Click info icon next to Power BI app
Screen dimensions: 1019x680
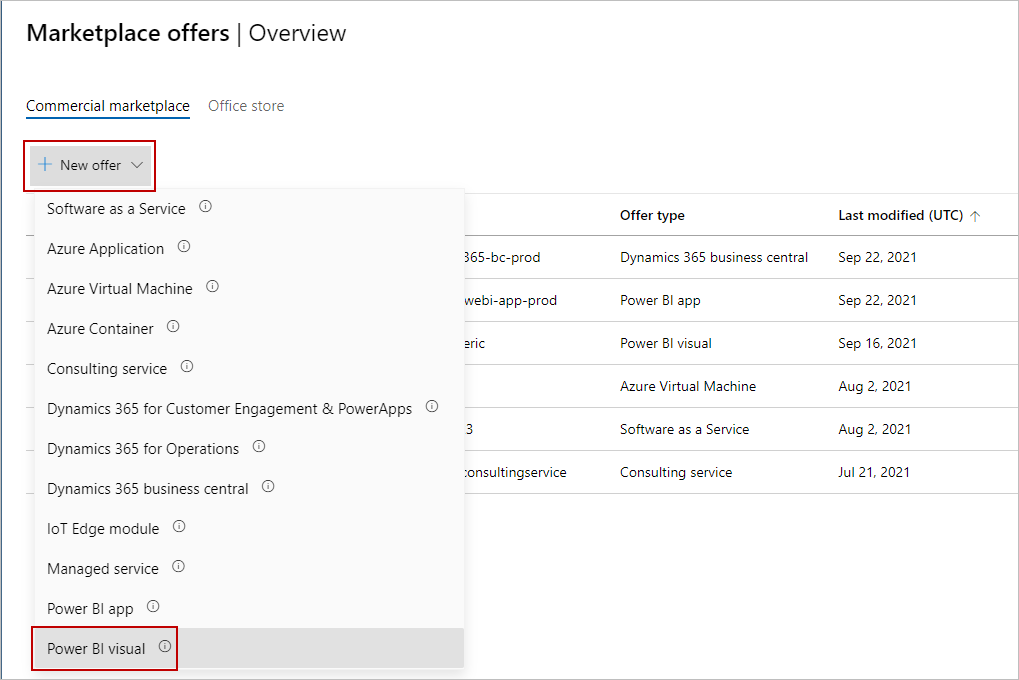(153, 607)
